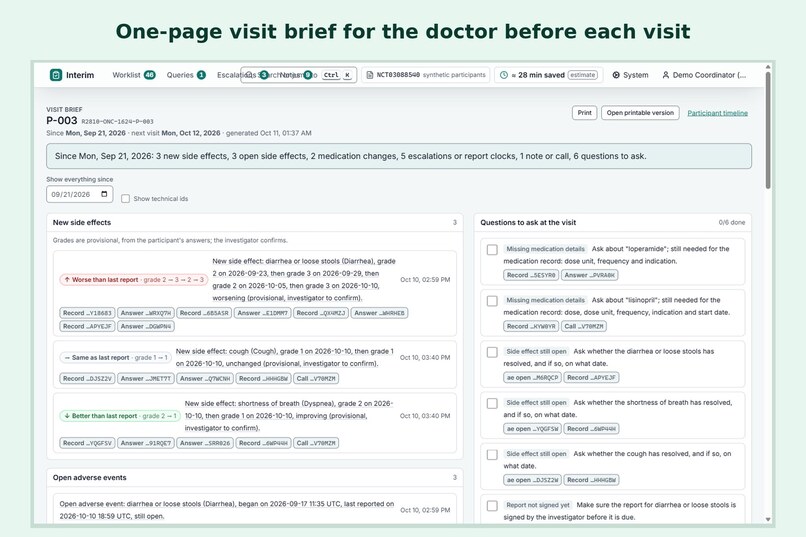The width and height of the screenshot is (806, 537).
Task: Open chip Record ..SESYR0 under loperamide question
Action: point(531,275)
